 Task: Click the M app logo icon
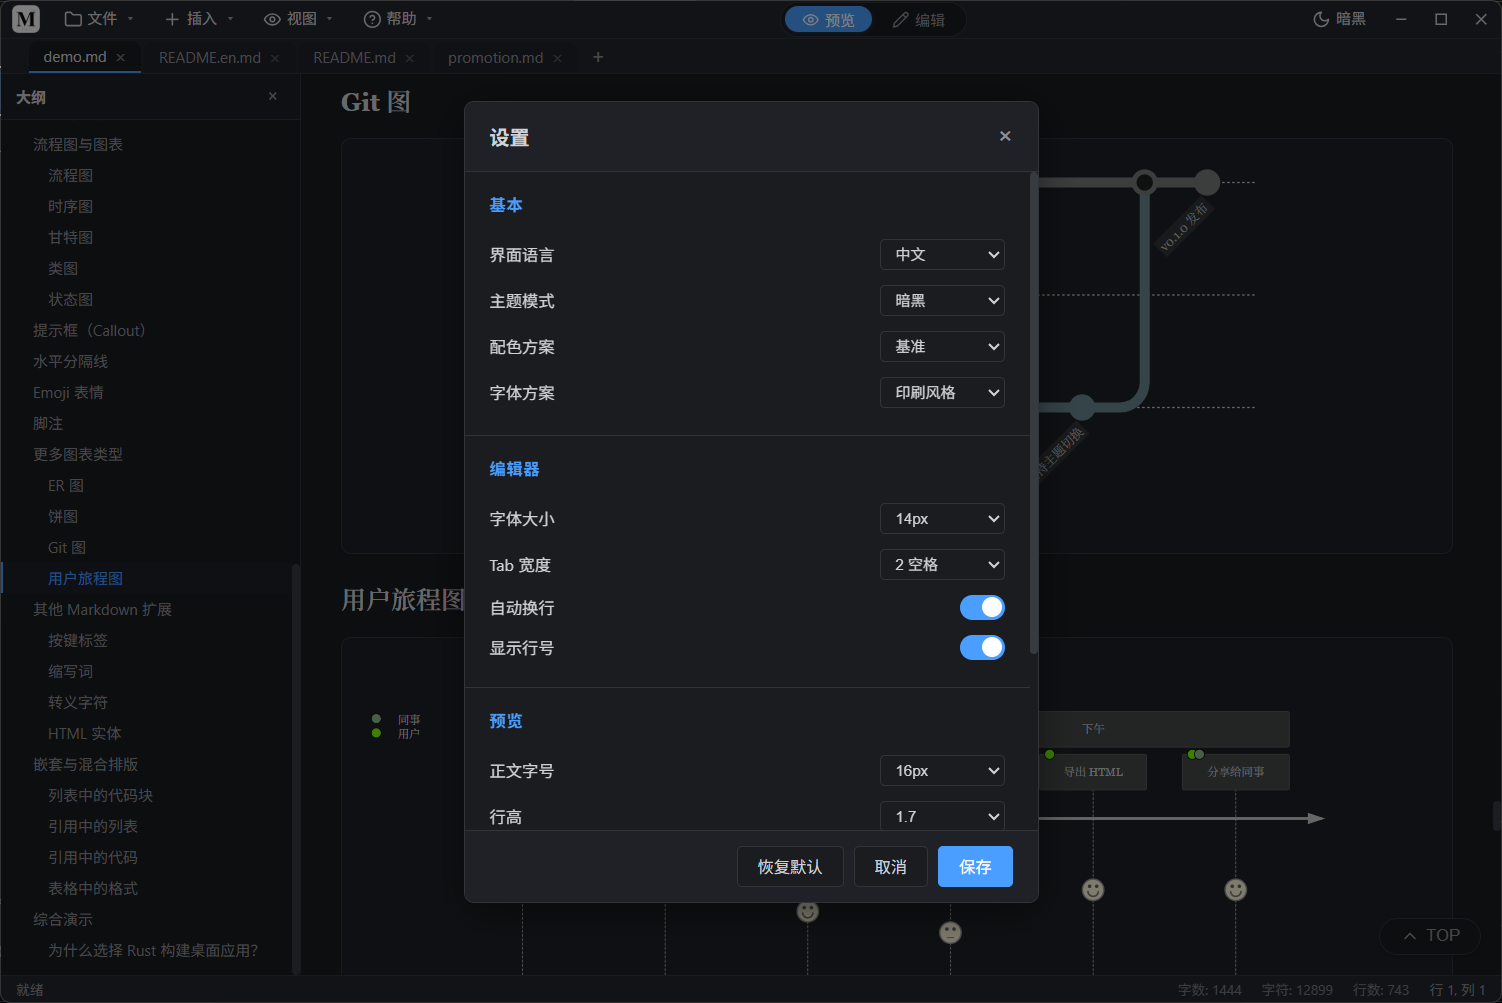(26, 19)
